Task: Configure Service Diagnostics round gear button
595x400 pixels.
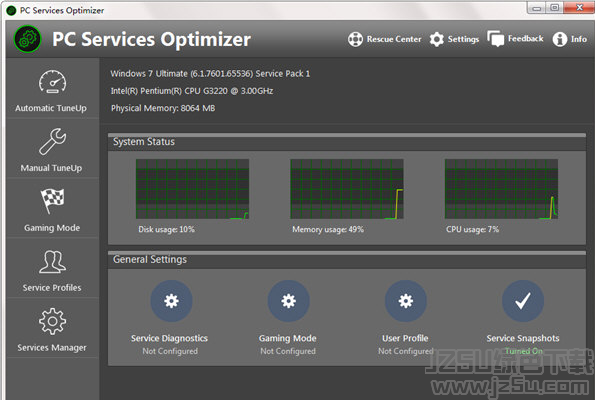Action: (171, 301)
